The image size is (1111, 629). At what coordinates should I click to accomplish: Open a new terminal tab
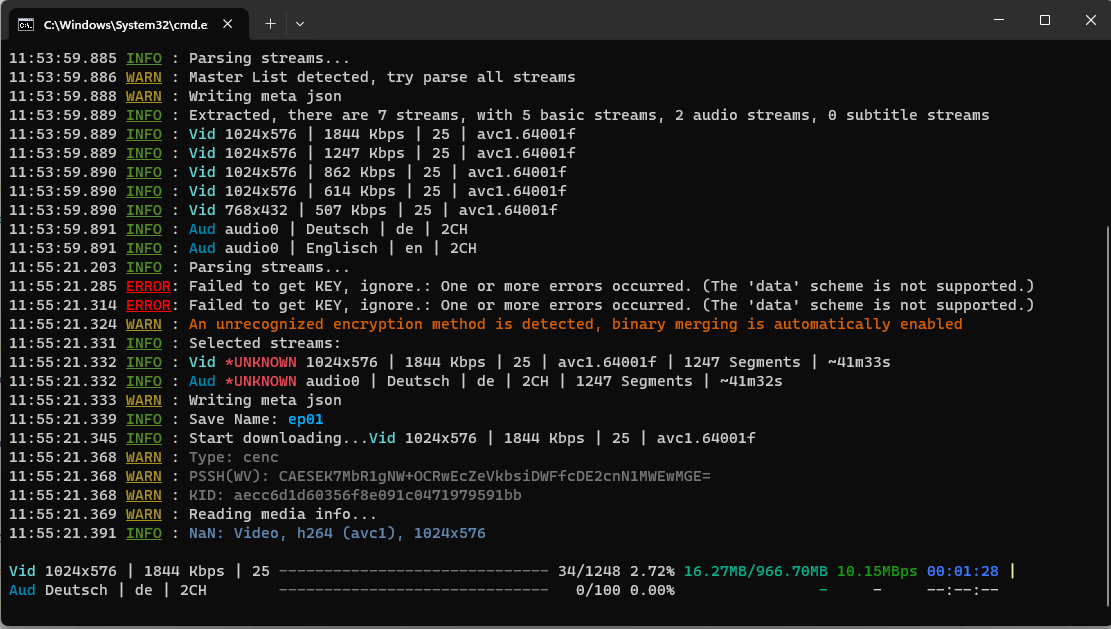pyautogui.click(x=270, y=22)
